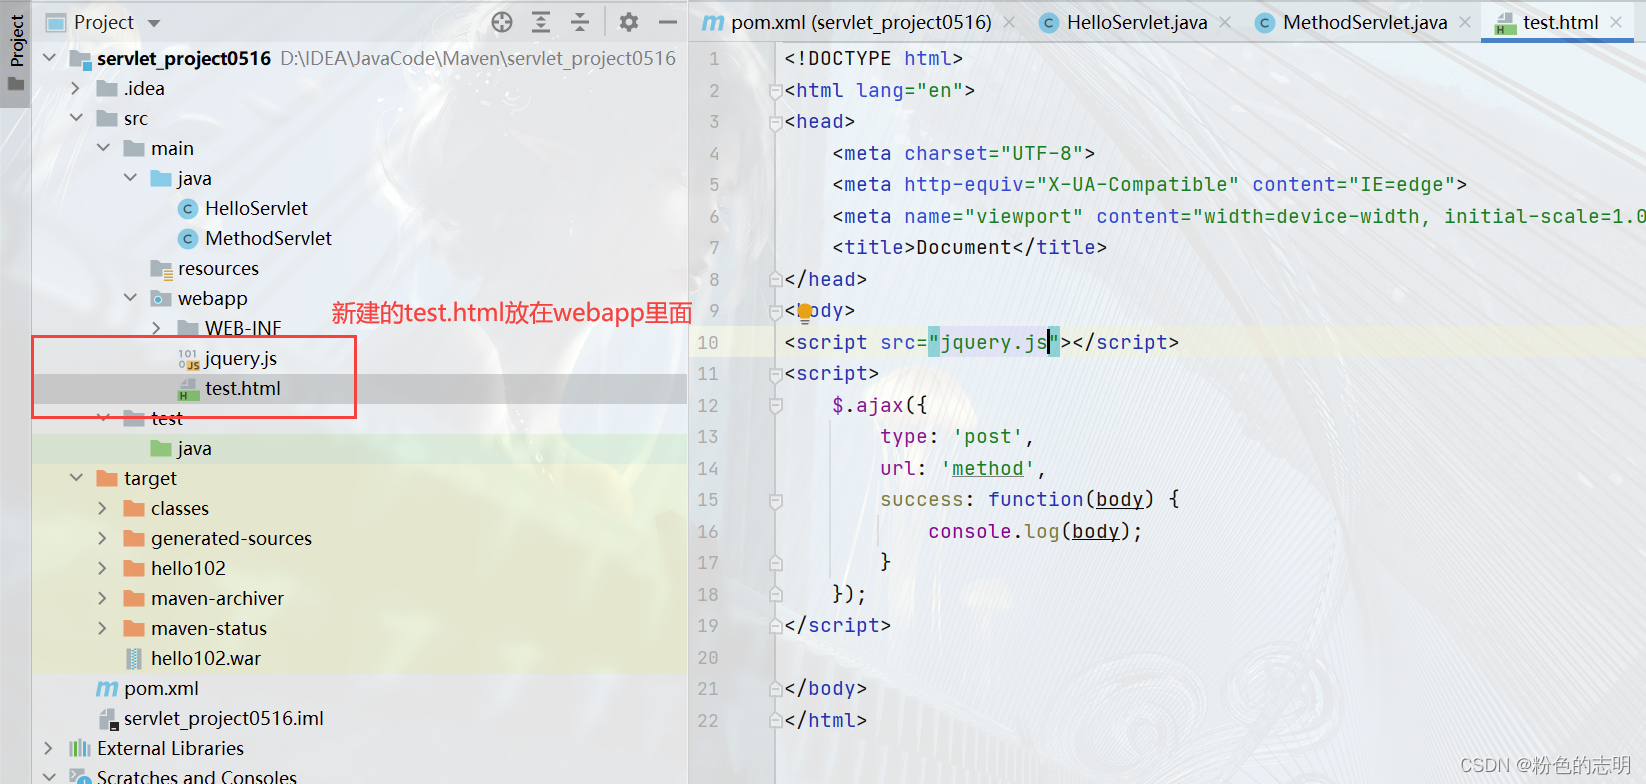The height and width of the screenshot is (784, 1646).
Task: Fold the $.ajax block at line 12
Action: coord(775,405)
